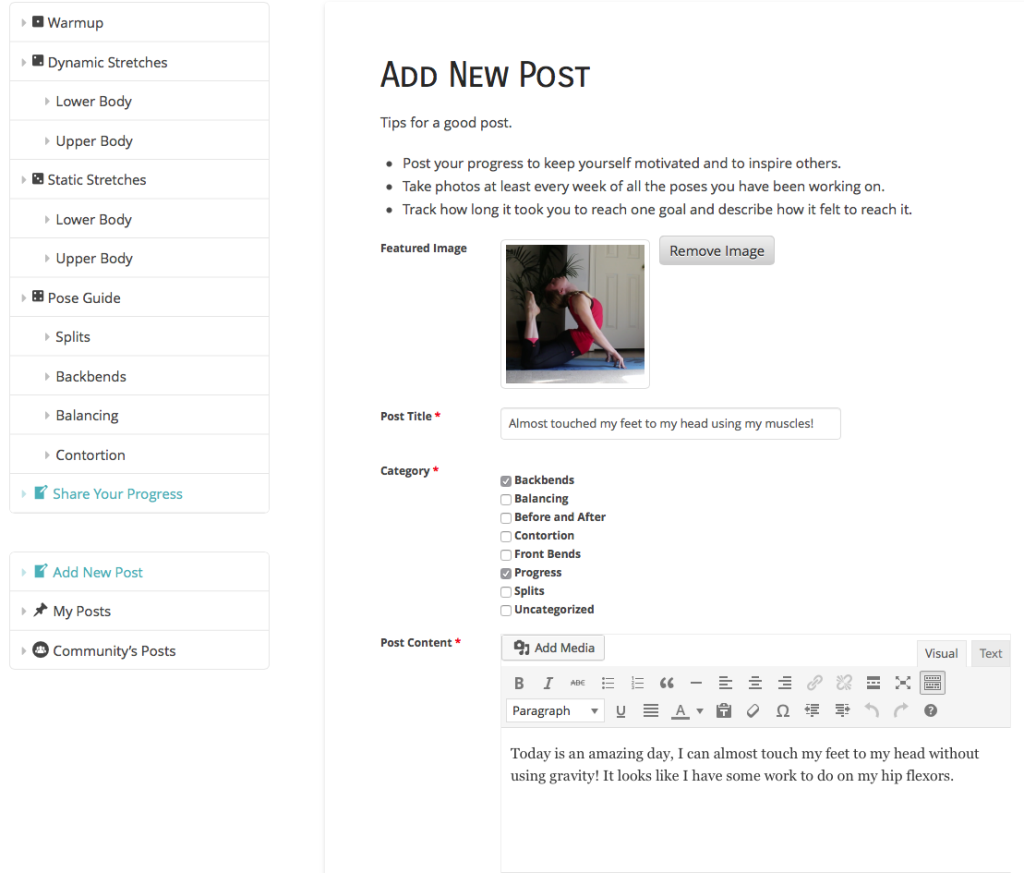Check the Before and After category
The image size is (1024, 873).
tap(505, 518)
